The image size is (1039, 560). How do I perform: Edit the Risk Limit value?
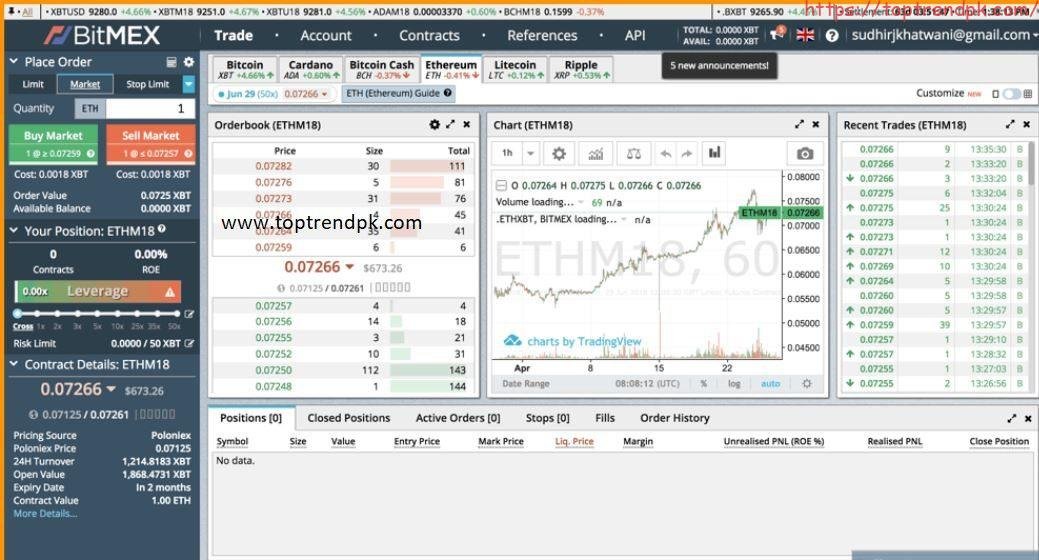pos(190,343)
